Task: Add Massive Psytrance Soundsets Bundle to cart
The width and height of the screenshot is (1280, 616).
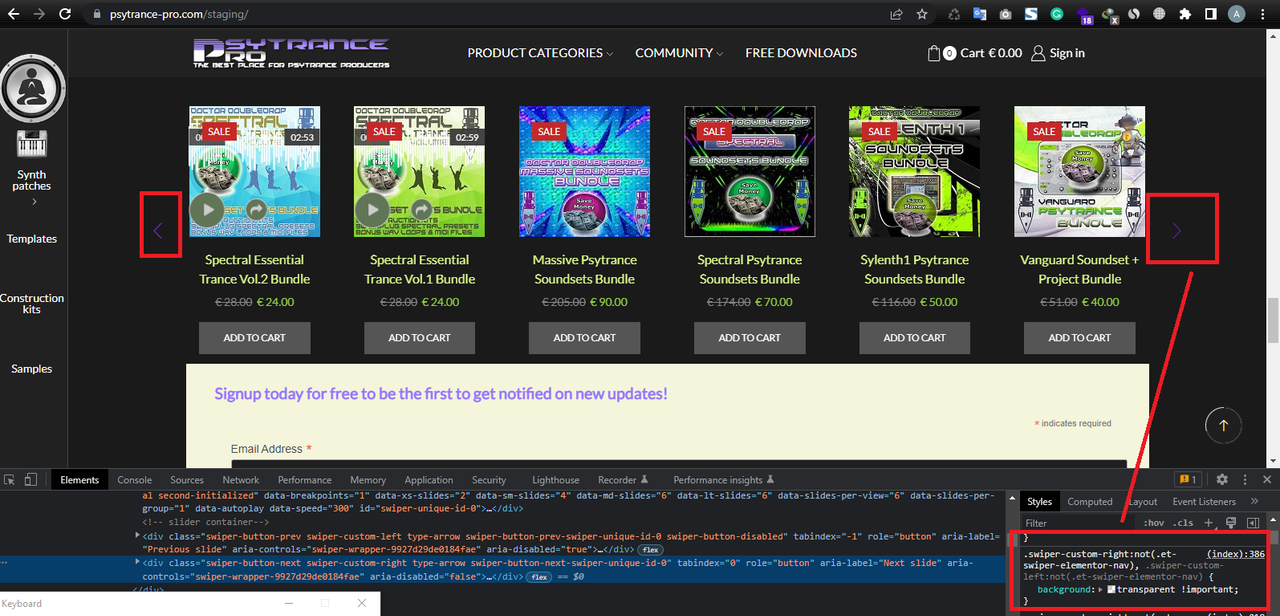Action: coord(585,338)
